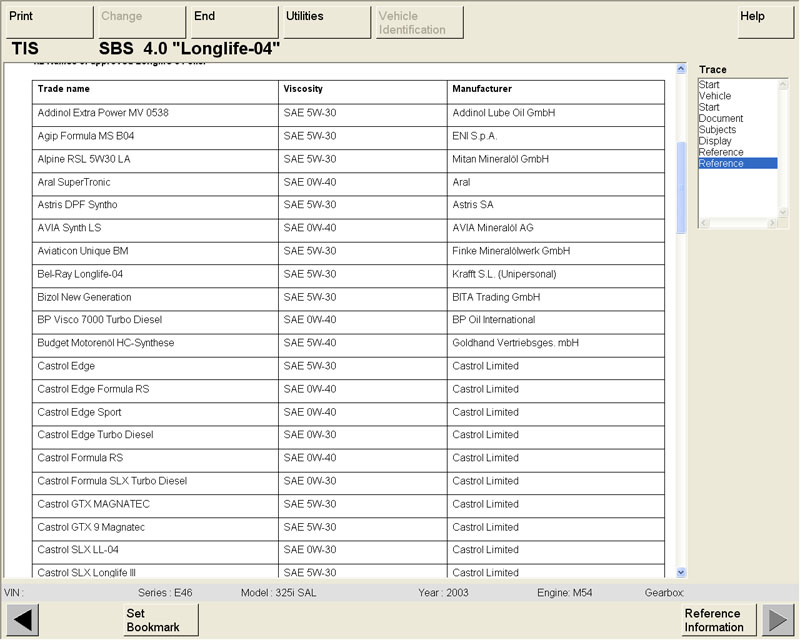The image size is (800, 640).
Task: Open the Utilities menu button
Action: [327, 22]
